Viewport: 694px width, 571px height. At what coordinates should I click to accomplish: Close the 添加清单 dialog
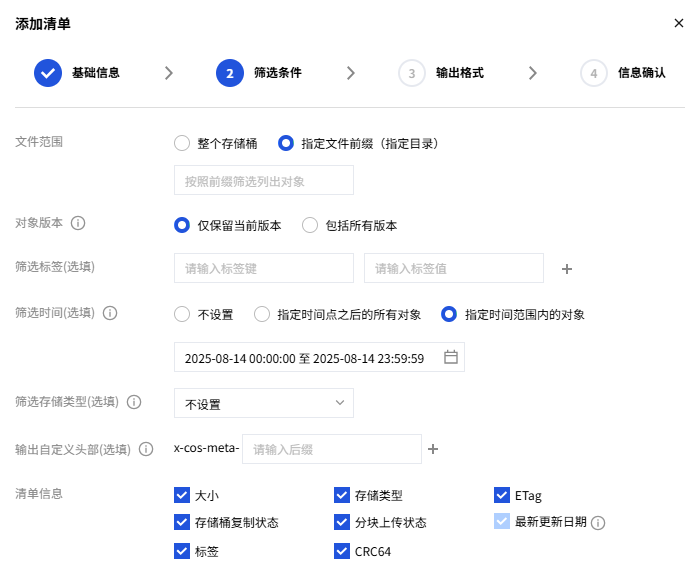point(679,23)
